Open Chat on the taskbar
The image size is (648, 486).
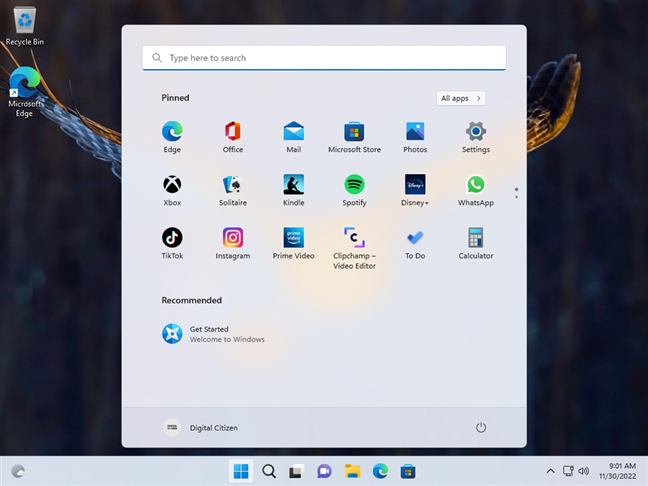pyautogui.click(x=324, y=471)
